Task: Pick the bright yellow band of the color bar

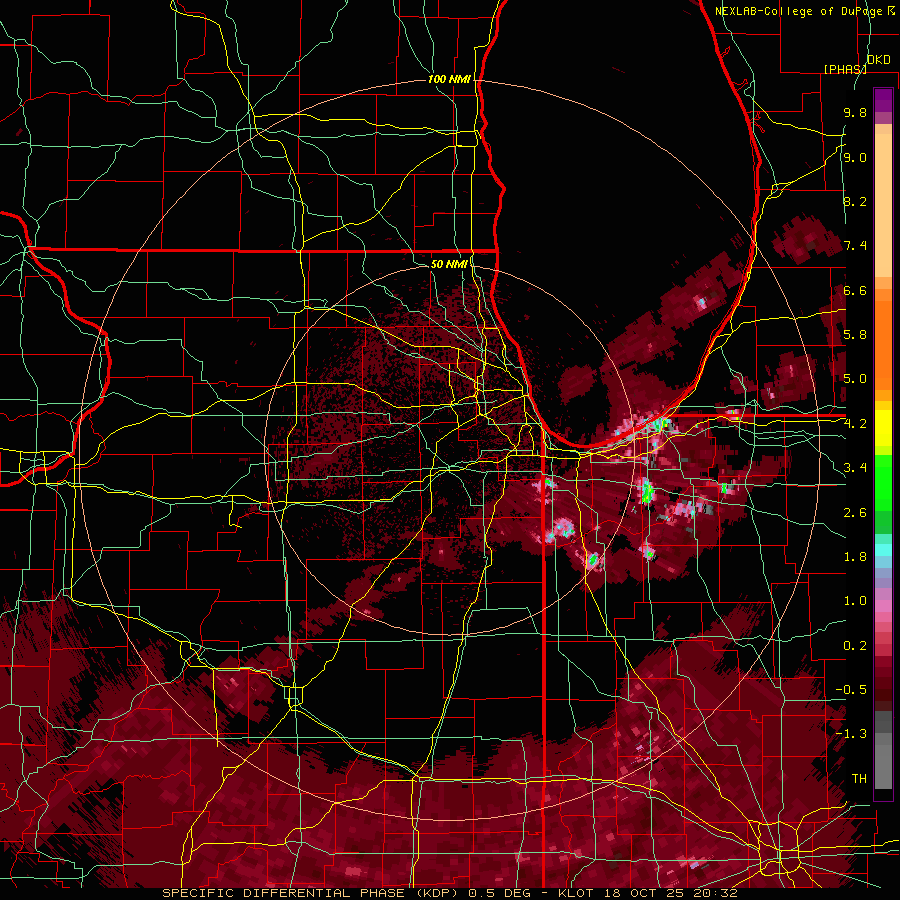Action: 883,428
